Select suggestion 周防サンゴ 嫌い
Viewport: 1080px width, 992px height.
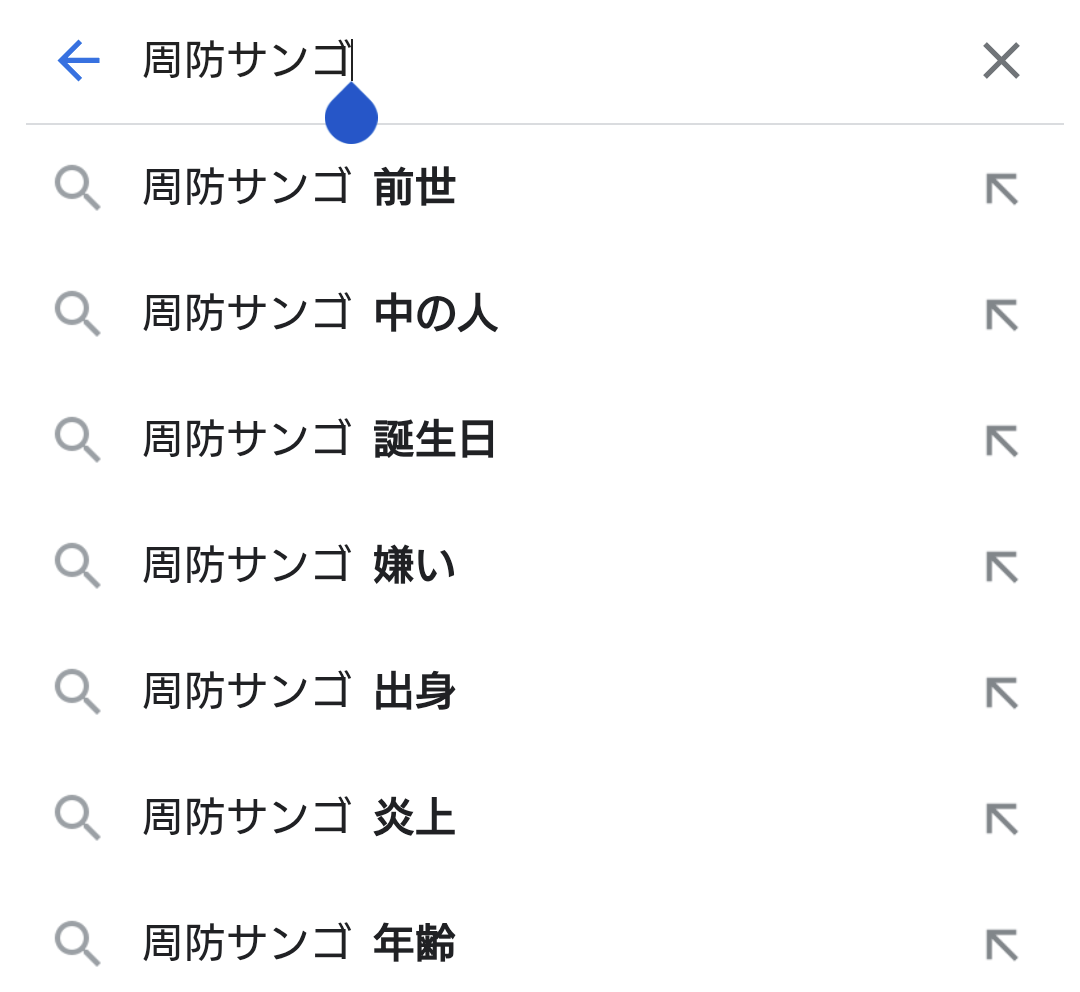[x=544, y=566]
